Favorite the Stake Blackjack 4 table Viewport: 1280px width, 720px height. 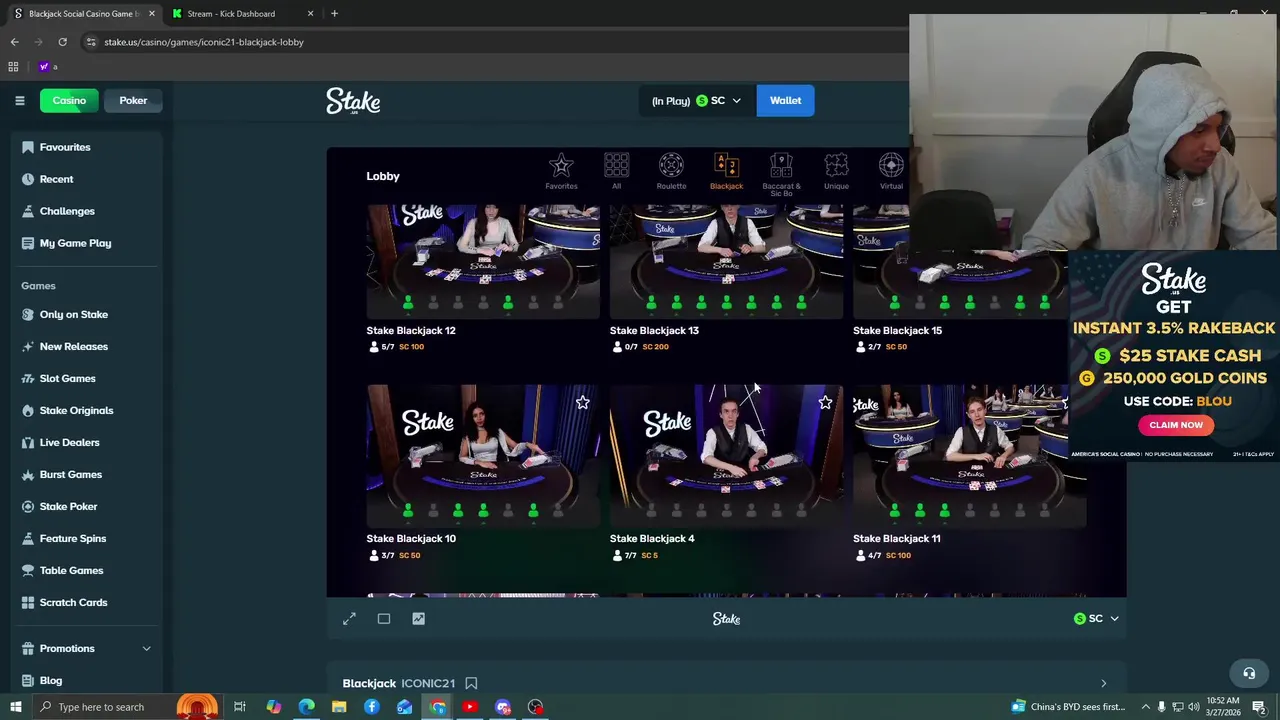pos(825,402)
